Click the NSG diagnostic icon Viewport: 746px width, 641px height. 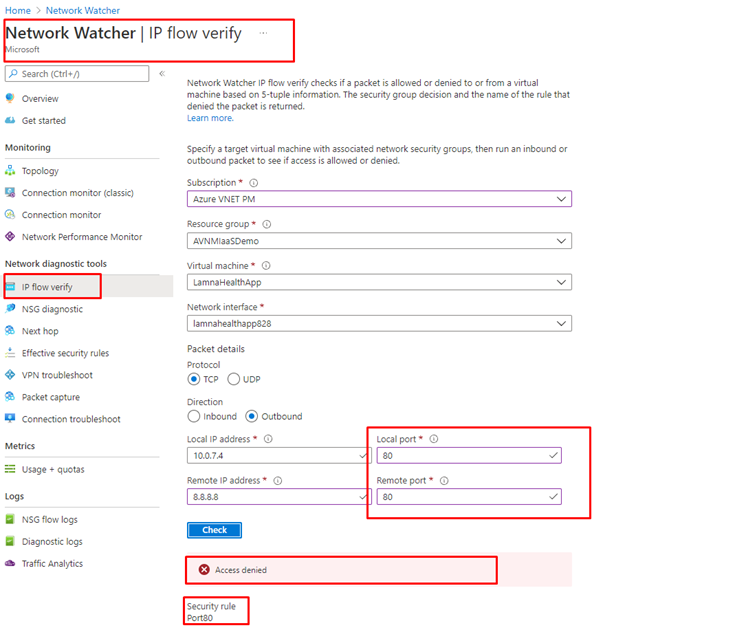(10, 308)
